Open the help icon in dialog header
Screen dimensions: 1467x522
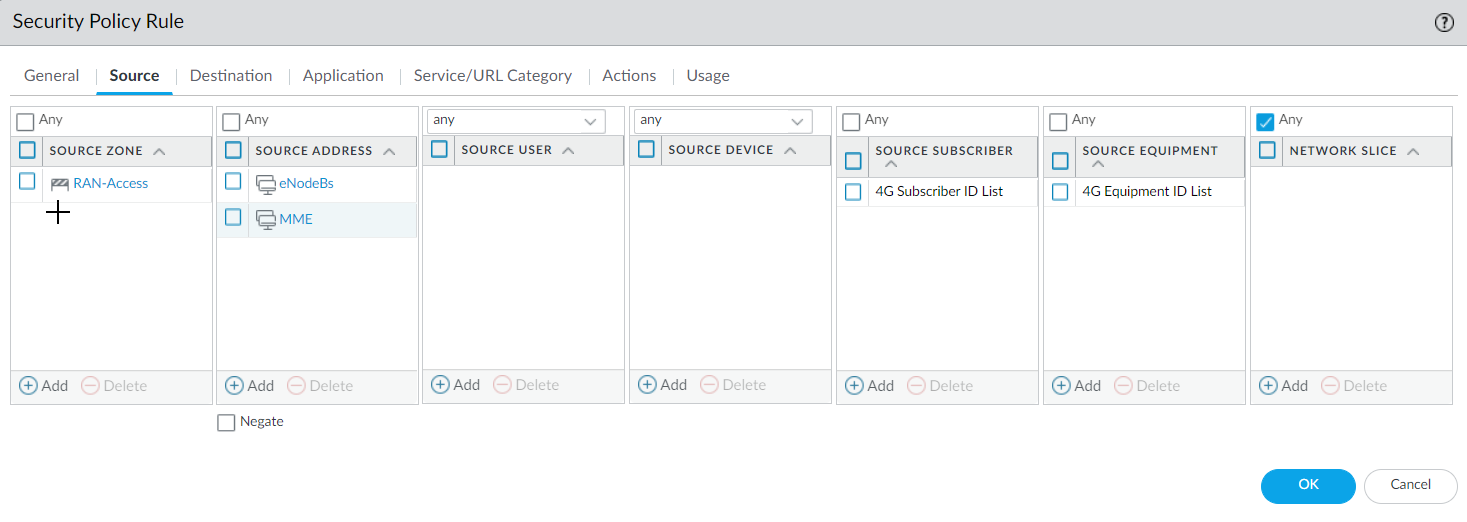[1444, 23]
